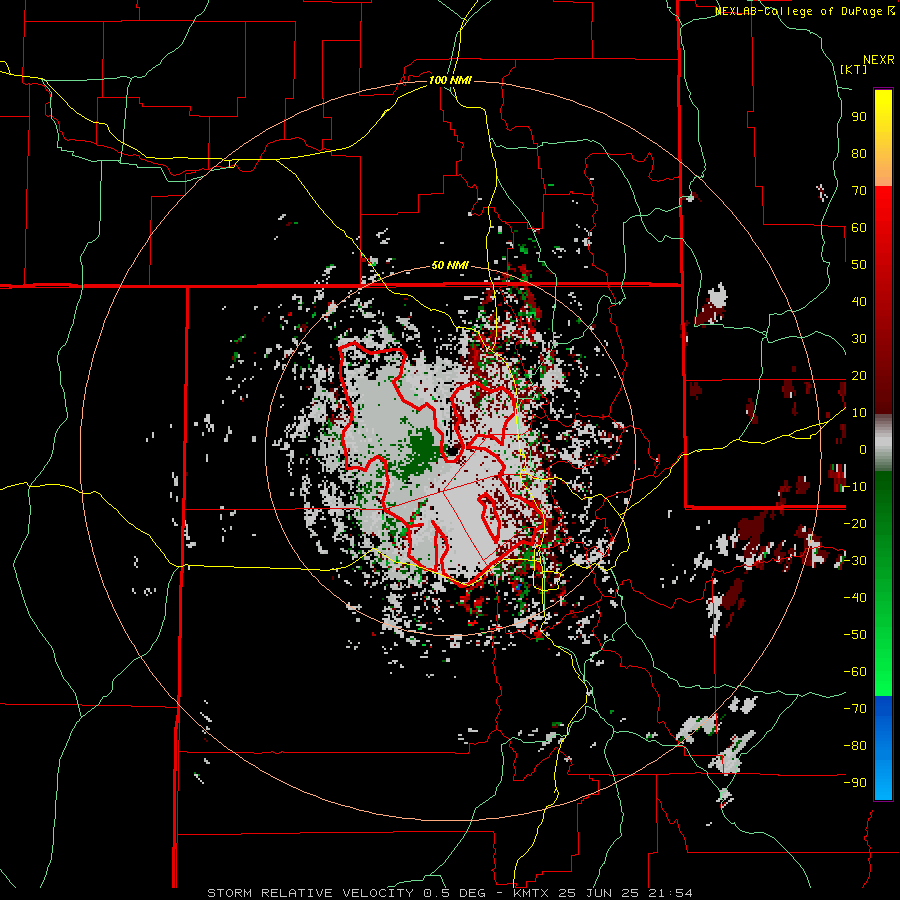Select the positive 80 legend value
The height and width of the screenshot is (900, 900).
pos(859,153)
